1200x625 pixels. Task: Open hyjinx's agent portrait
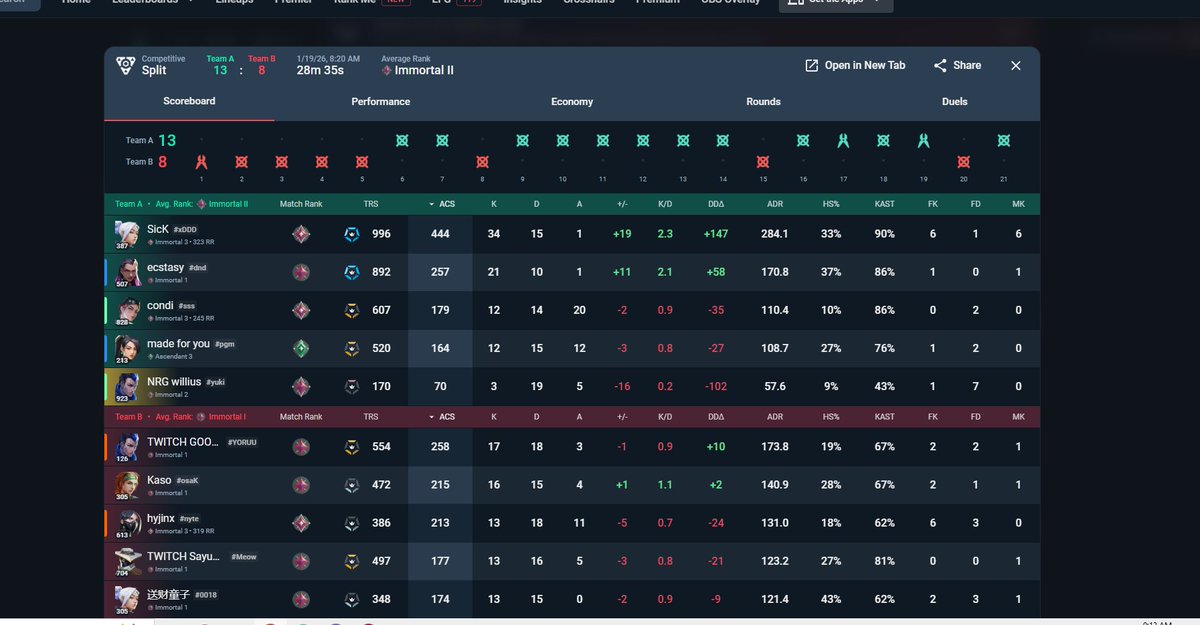pos(127,523)
